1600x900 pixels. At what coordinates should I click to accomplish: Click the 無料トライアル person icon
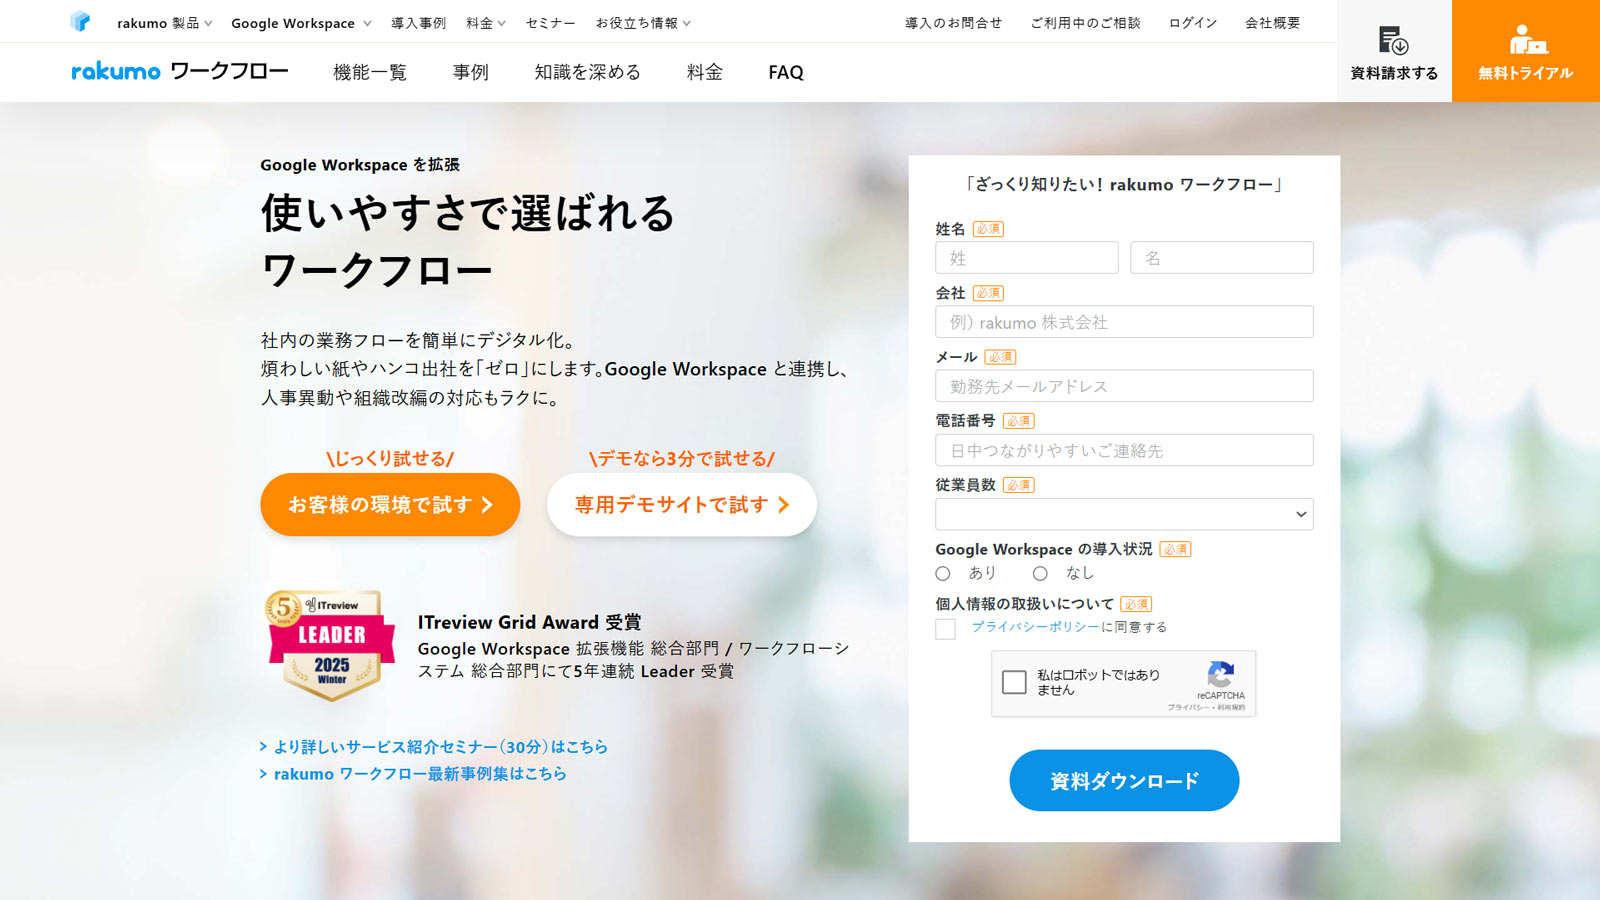[x=1527, y=39]
